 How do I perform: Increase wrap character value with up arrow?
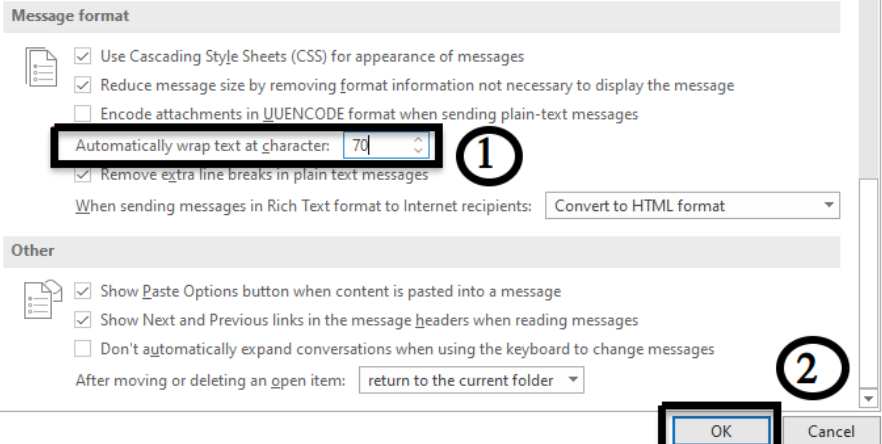418,140
